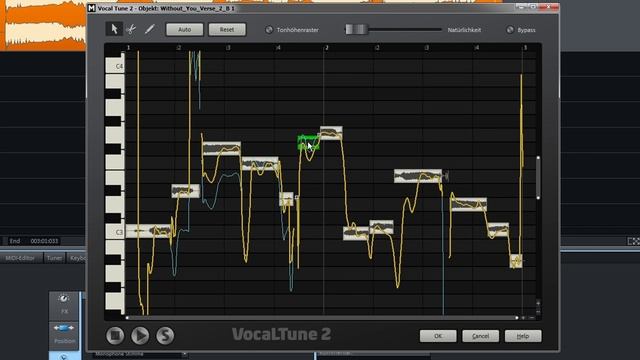The width and height of the screenshot is (640, 360).
Task: Click the Cancel button
Action: click(480, 336)
